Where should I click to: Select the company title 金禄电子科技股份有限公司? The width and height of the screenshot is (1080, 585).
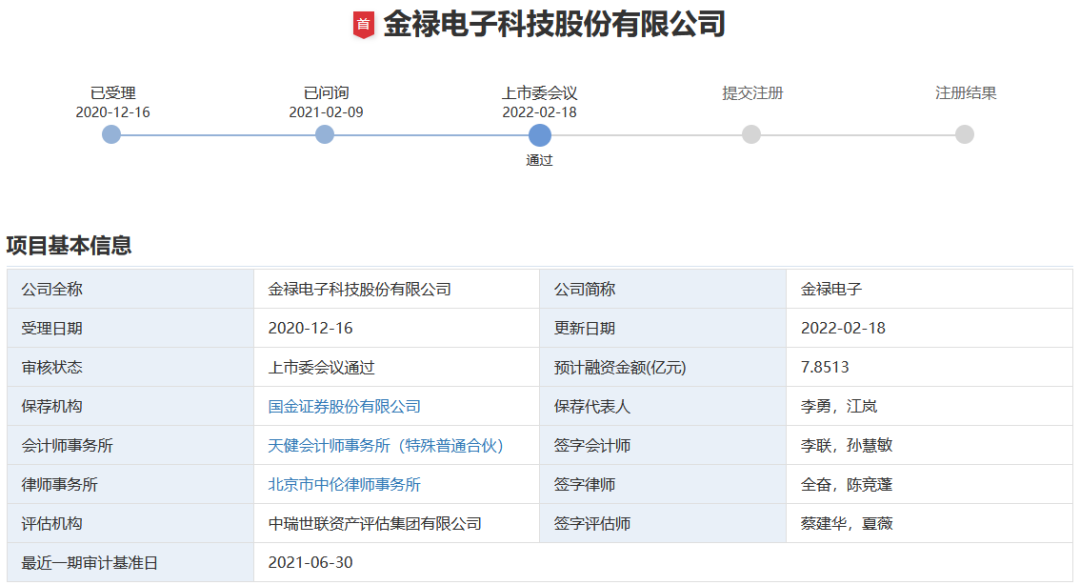tap(556, 24)
